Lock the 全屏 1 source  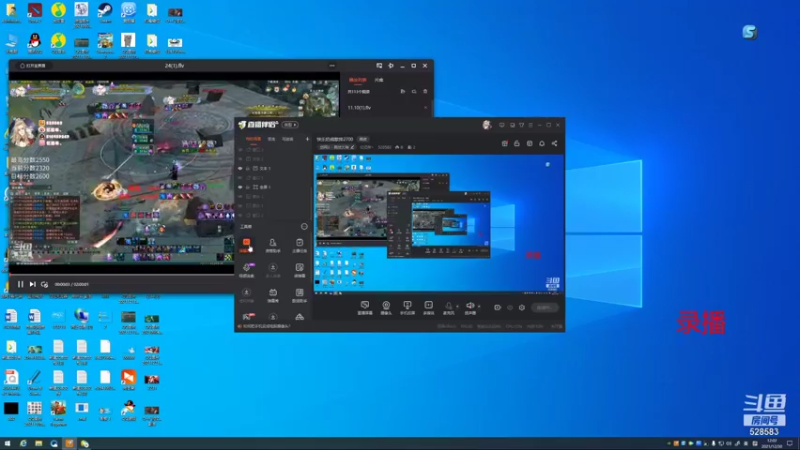click(x=248, y=187)
